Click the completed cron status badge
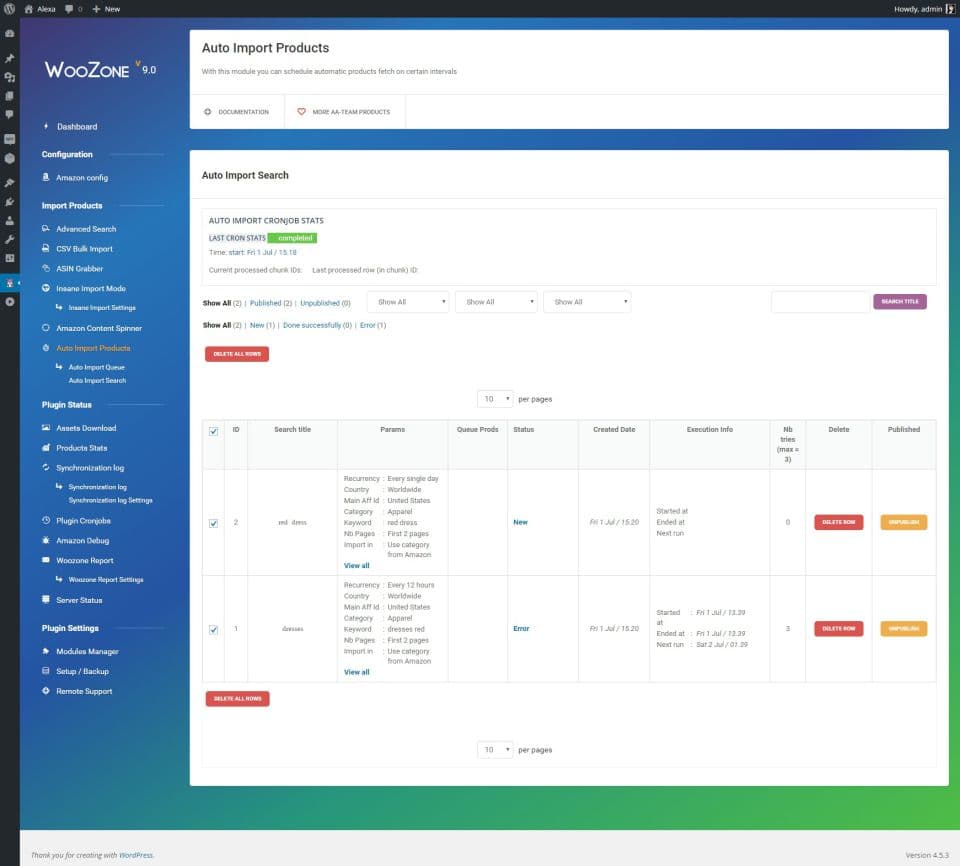This screenshot has width=960, height=866. click(293, 238)
